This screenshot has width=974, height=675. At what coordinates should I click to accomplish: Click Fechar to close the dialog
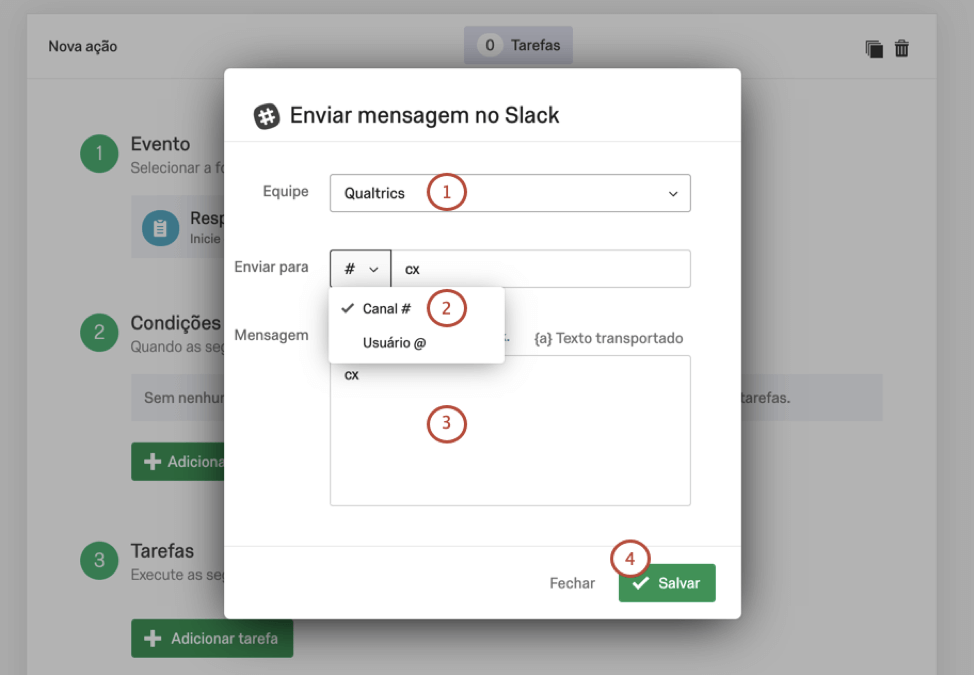point(572,583)
